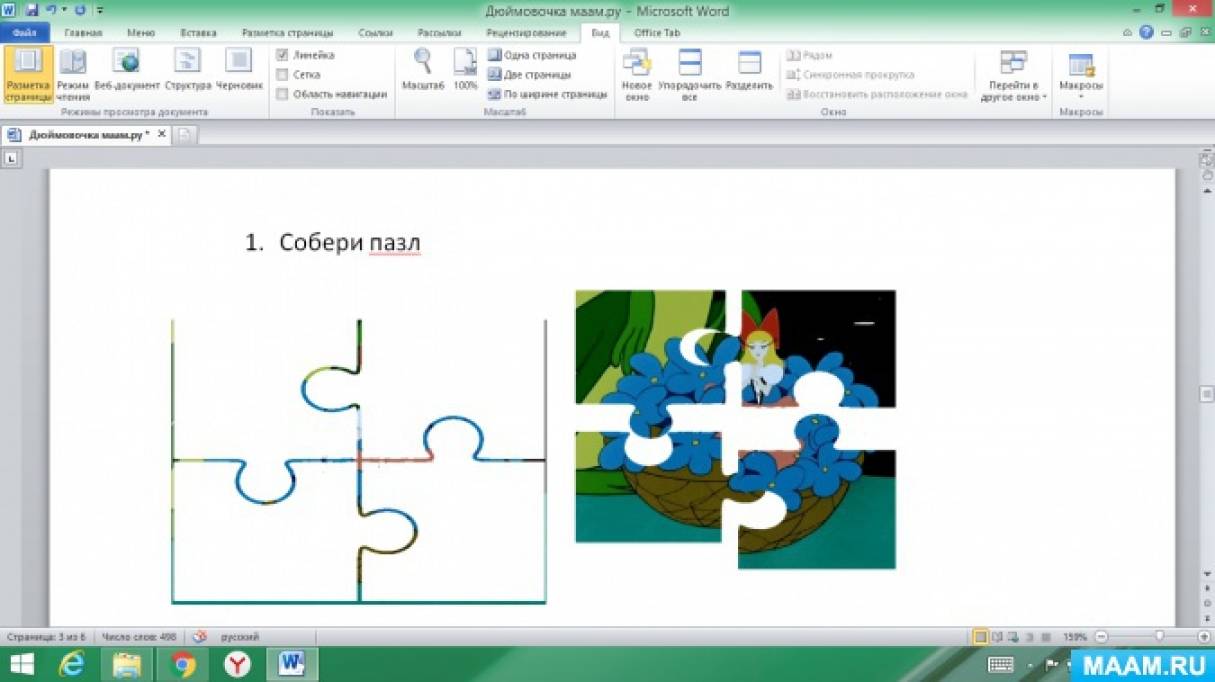The width and height of the screenshot is (1215, 682).
Task: Switch to the Рецензирование ribbon tab
Action: [x=526, y=32]
